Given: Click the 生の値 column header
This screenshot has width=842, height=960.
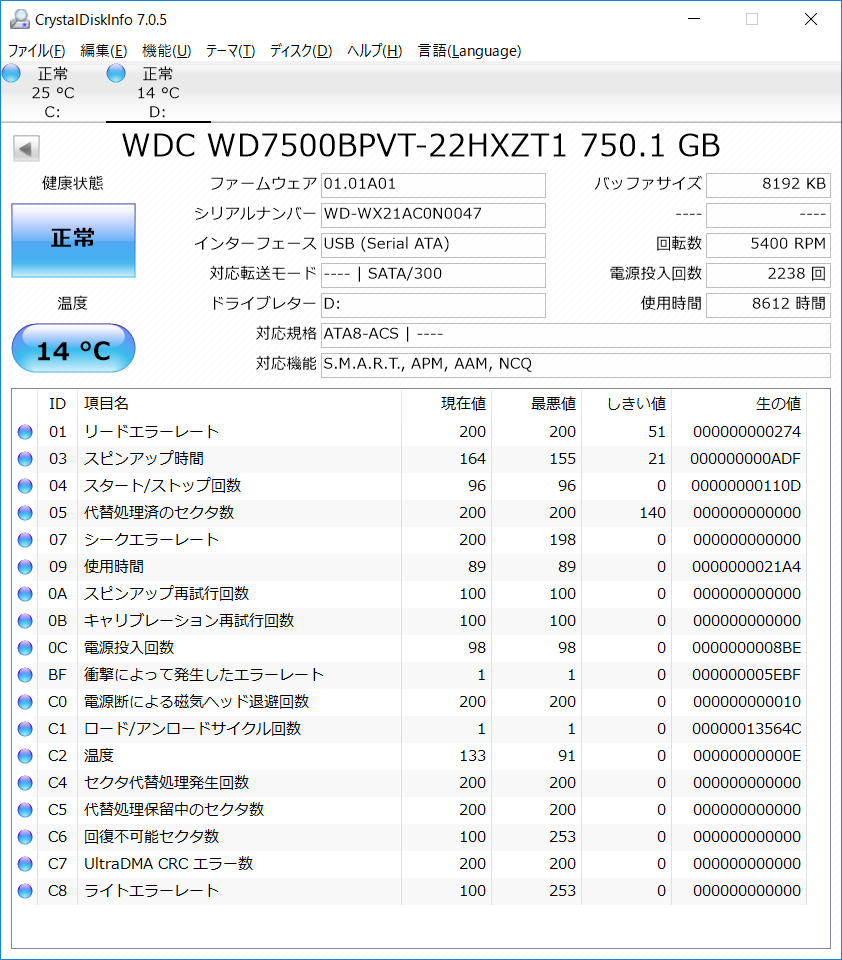Looking at the screenshot, I should [x=739, y=404].
